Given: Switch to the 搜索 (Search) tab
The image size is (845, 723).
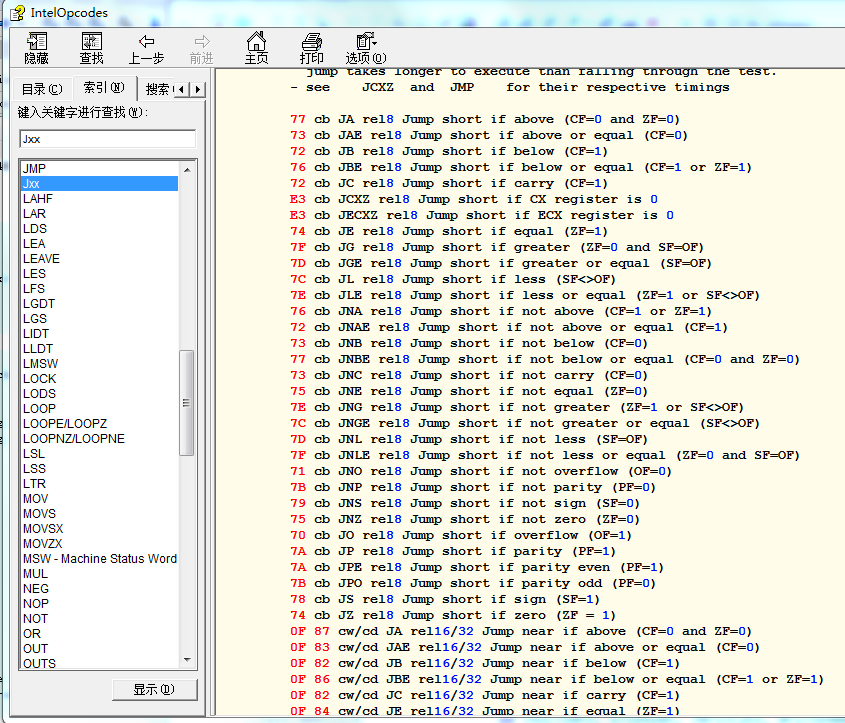Looking at the screenshot, I should [157, 89].
